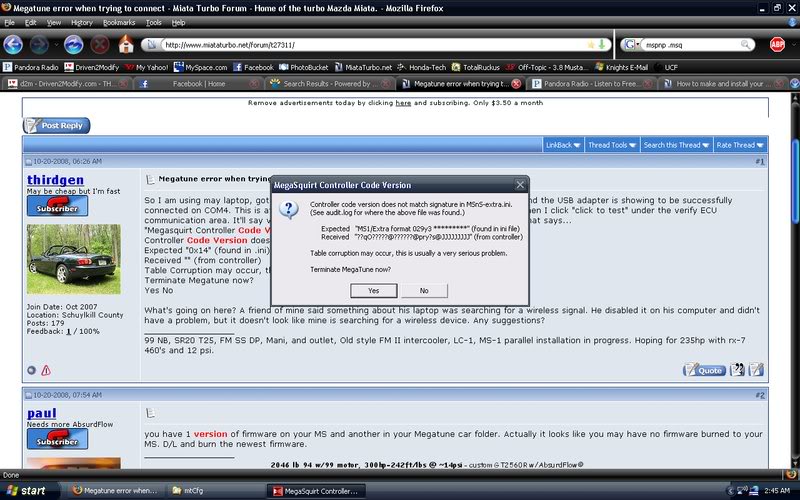The height and width of the screenshot is (500, 800).
Task: Click the green download arrow in address bar
Action: [602, 44]
